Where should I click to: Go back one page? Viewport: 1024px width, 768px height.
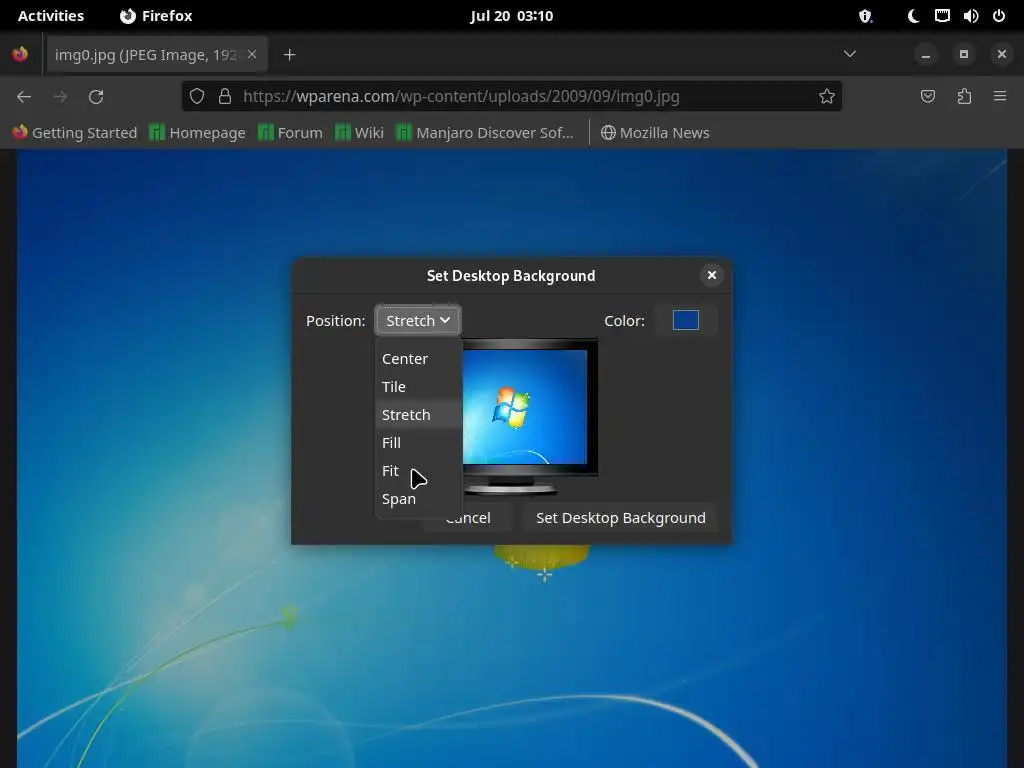click(x=24, y=97)
